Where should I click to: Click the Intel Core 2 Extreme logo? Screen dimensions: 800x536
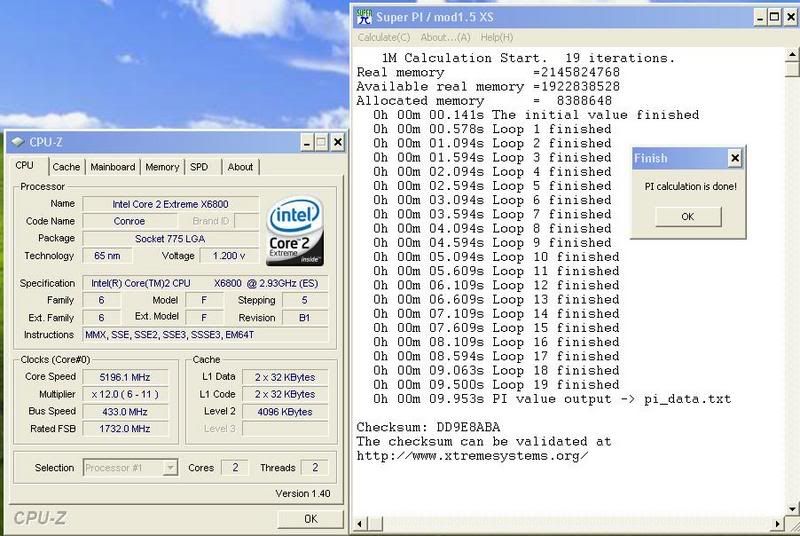(294, 231)
